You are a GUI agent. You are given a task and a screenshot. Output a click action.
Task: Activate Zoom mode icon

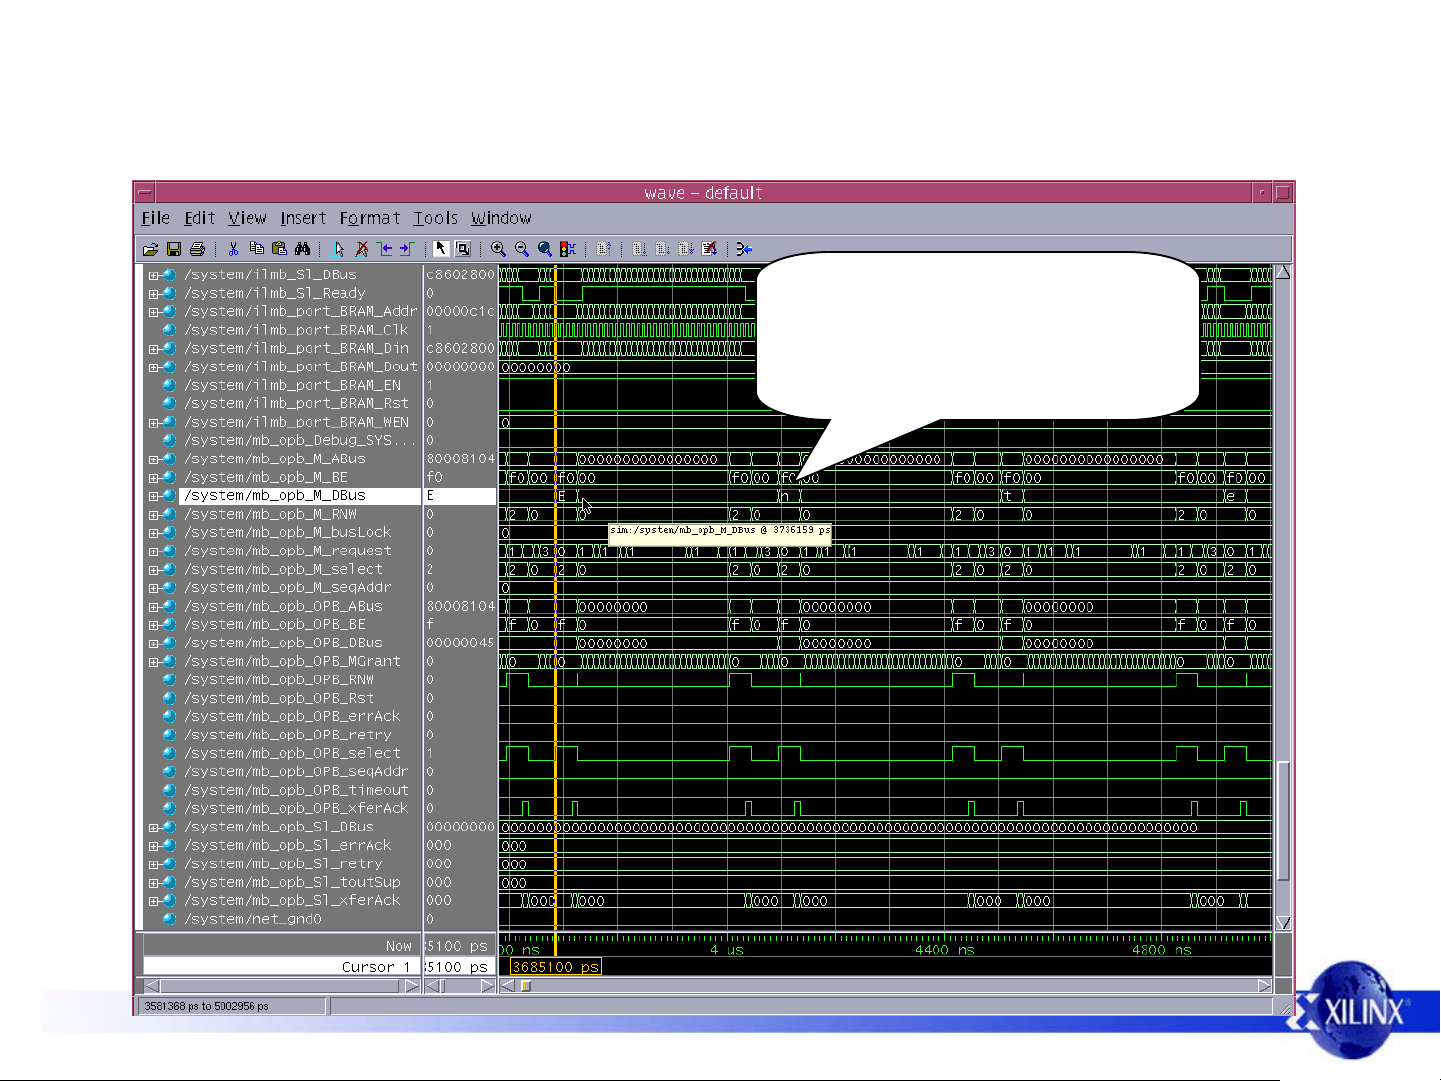pyautogui.click(x=463, y=249)
